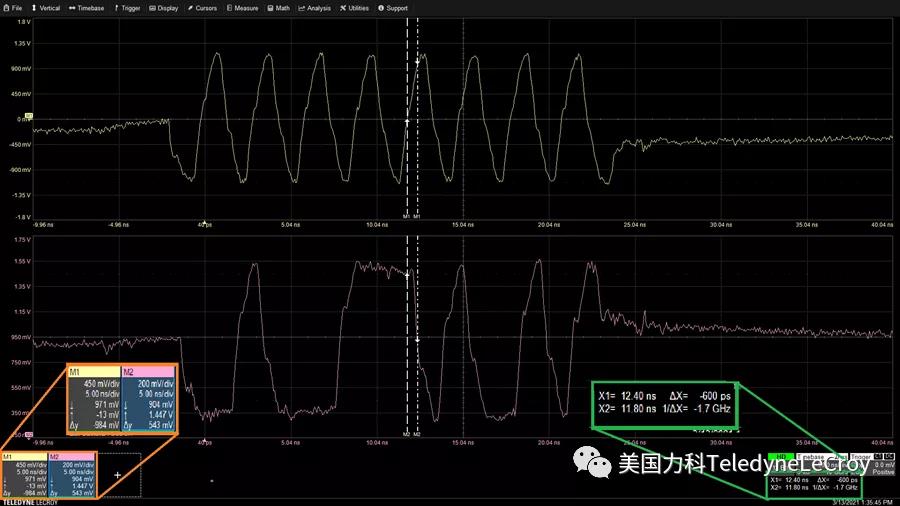The width and height of the screenshot is (900, 506).
Task: Open the Timebase menu
Action: click(87, 8)
